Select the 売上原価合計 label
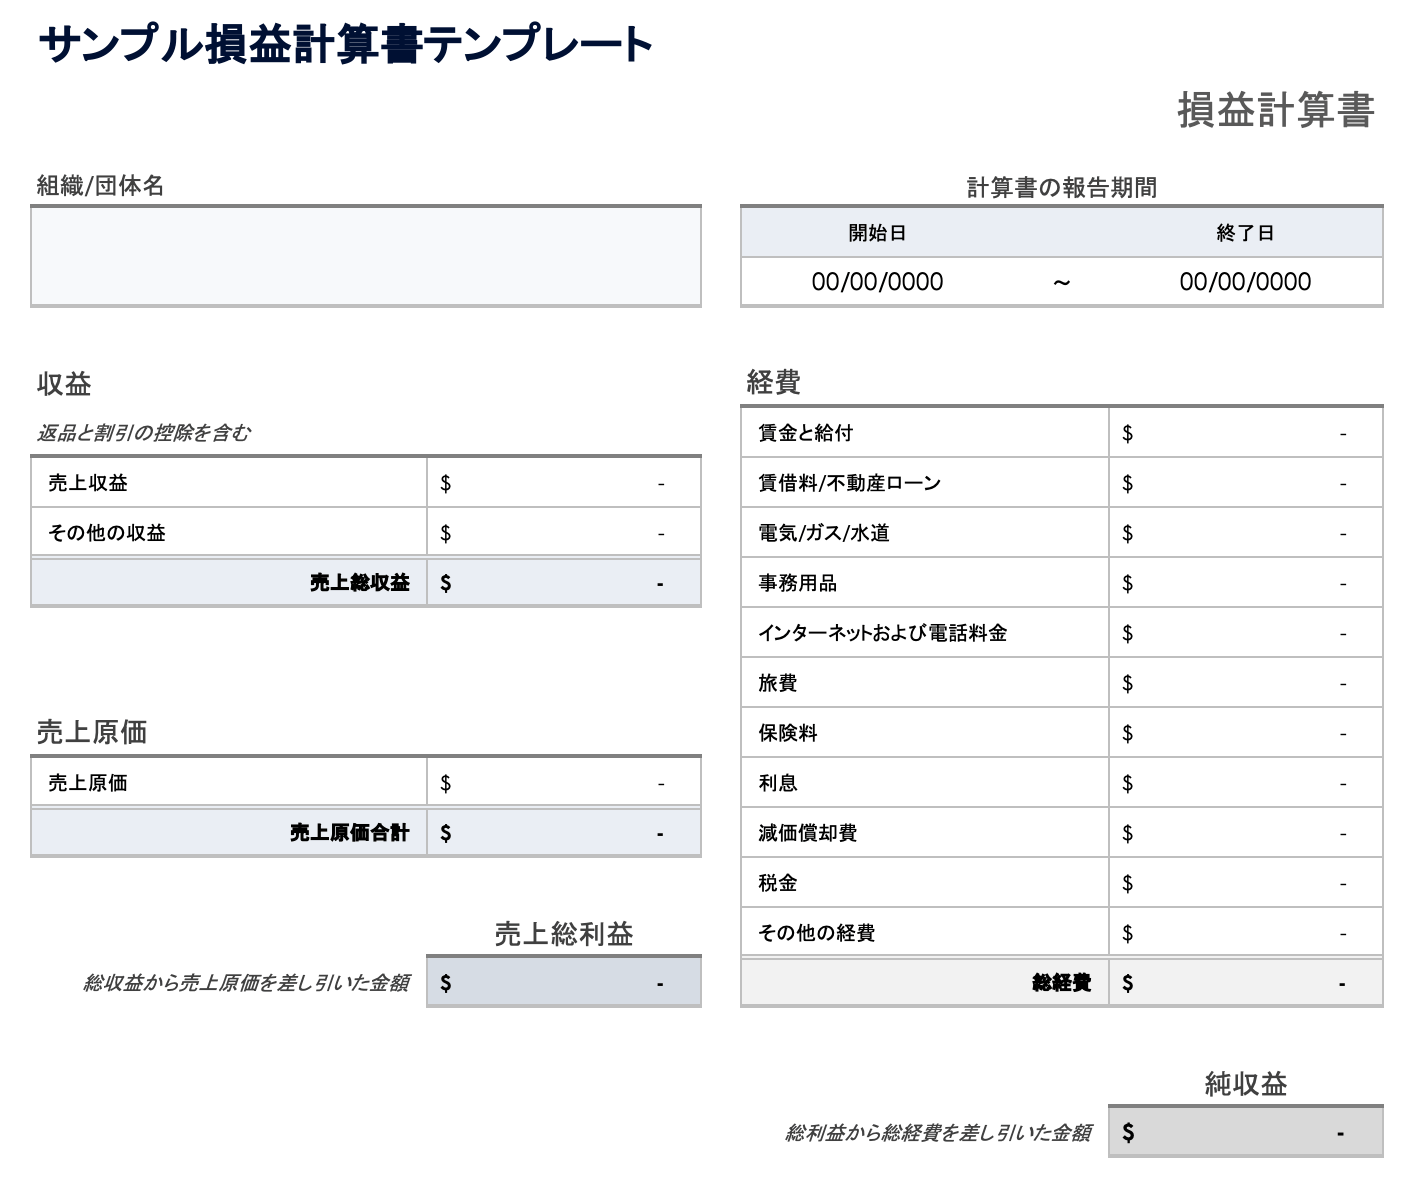Viewport: 1410px width, 1182px height. pos(350,833)
